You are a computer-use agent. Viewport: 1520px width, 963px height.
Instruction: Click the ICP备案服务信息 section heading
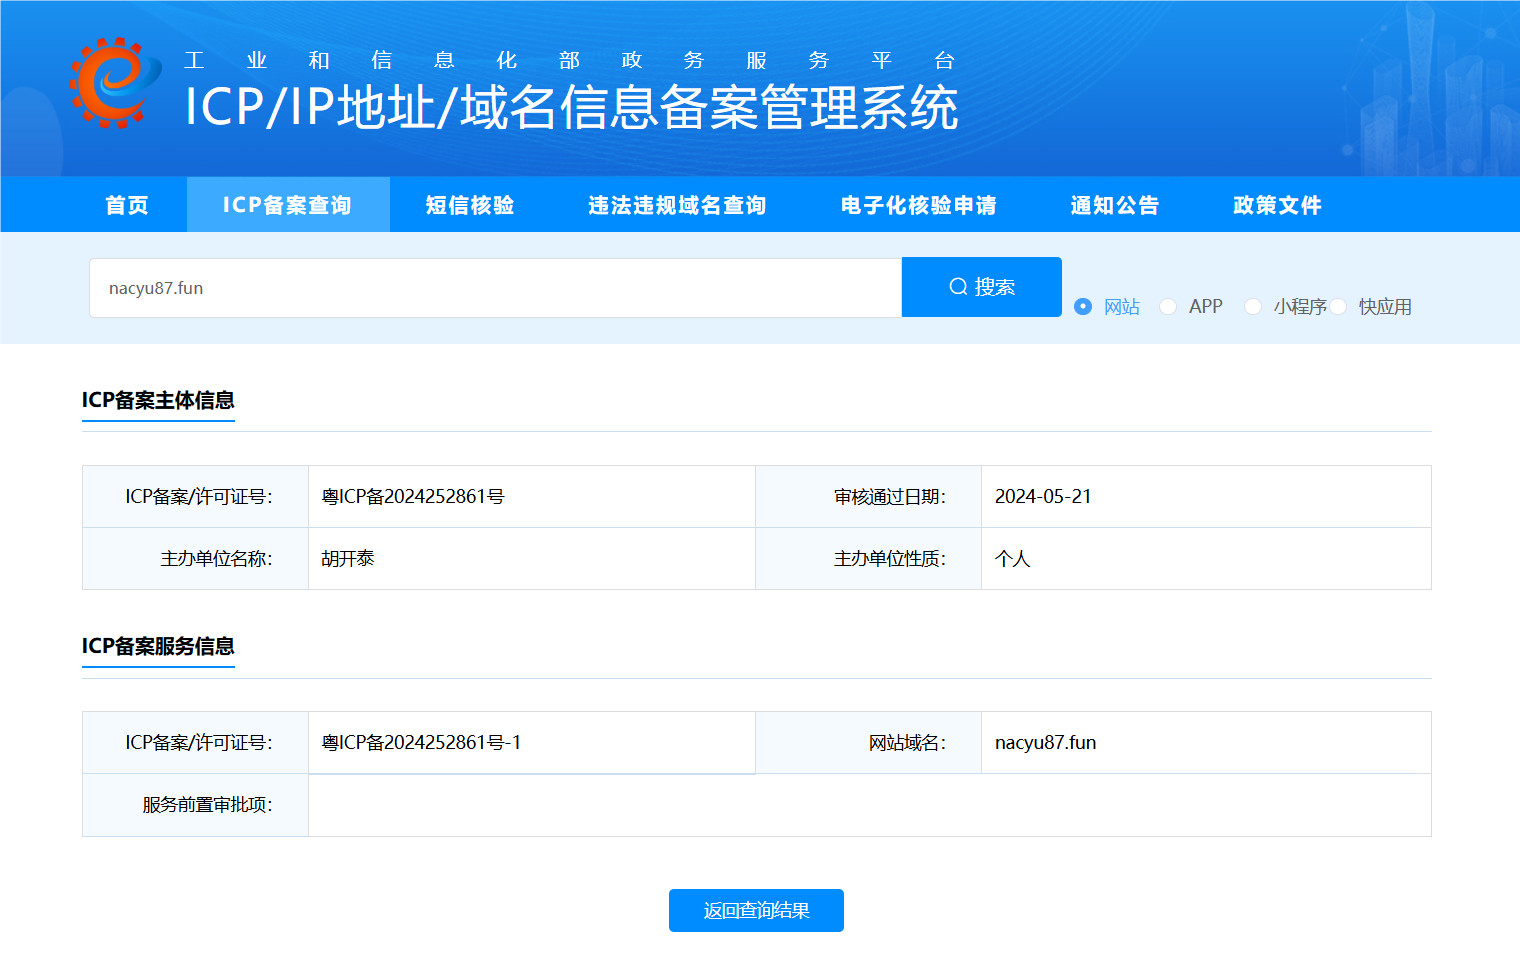(x=158, y=646)
